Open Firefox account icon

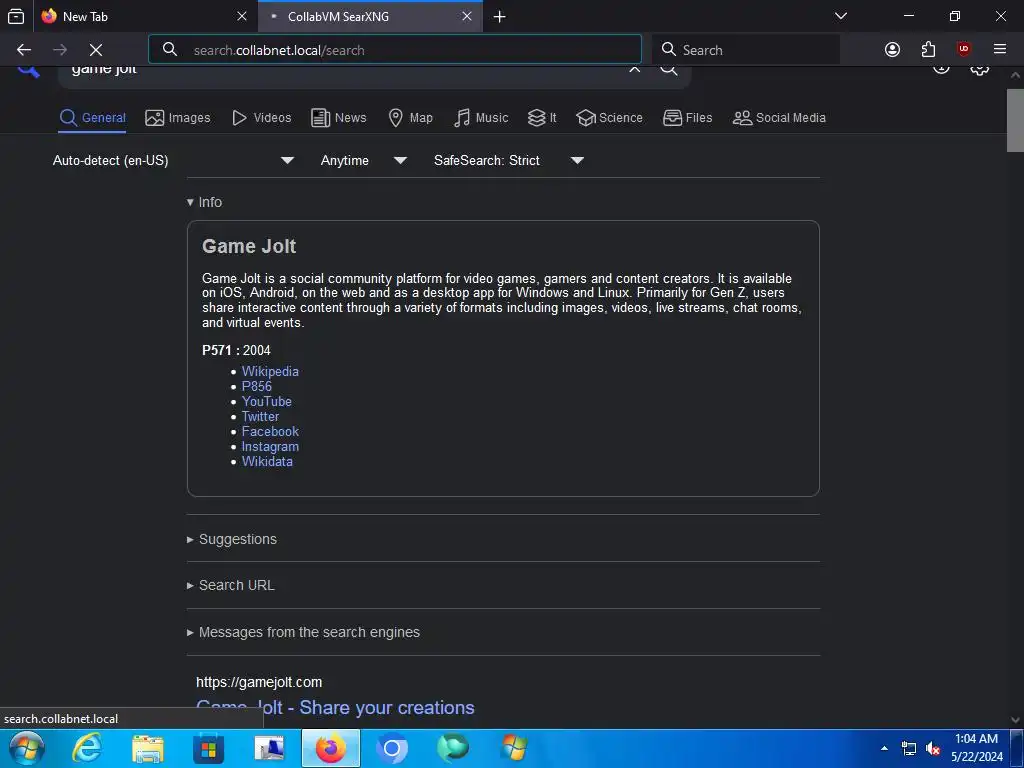point(892,50)
